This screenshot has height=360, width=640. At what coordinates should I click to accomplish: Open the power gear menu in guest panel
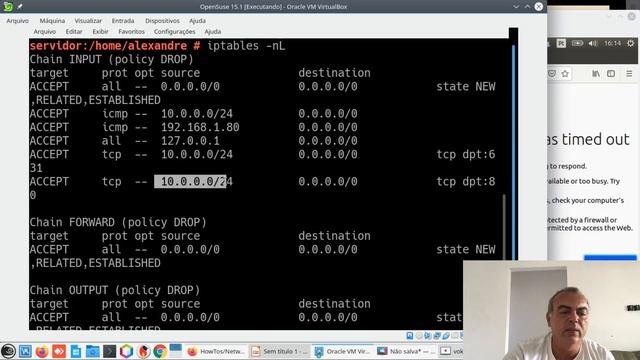tap(631, 43)
